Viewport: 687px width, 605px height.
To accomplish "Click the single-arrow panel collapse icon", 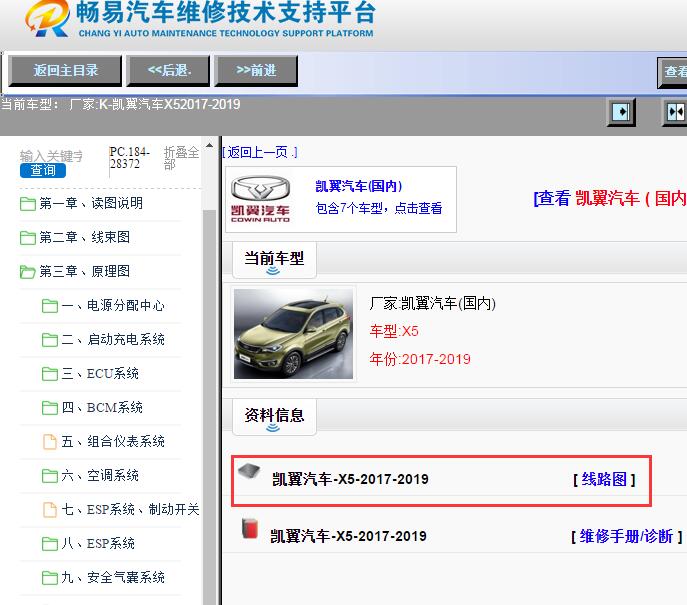I will [x=621, y=112].
